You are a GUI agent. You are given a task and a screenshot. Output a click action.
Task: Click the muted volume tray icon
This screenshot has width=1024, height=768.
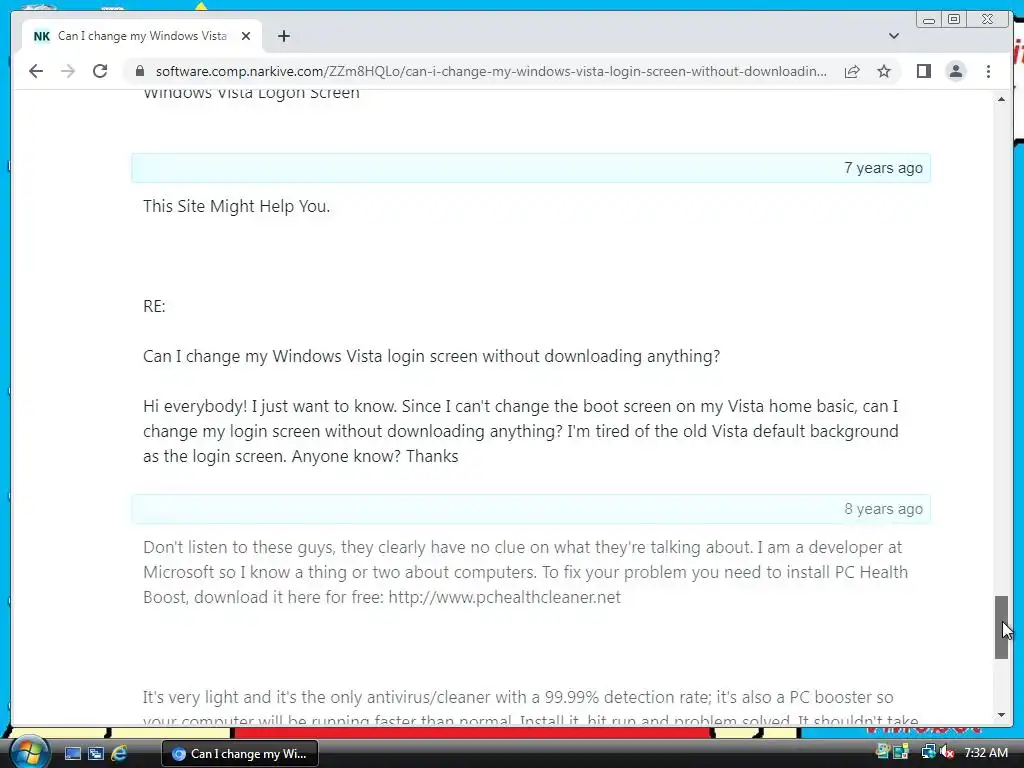(x=947, y=752)
